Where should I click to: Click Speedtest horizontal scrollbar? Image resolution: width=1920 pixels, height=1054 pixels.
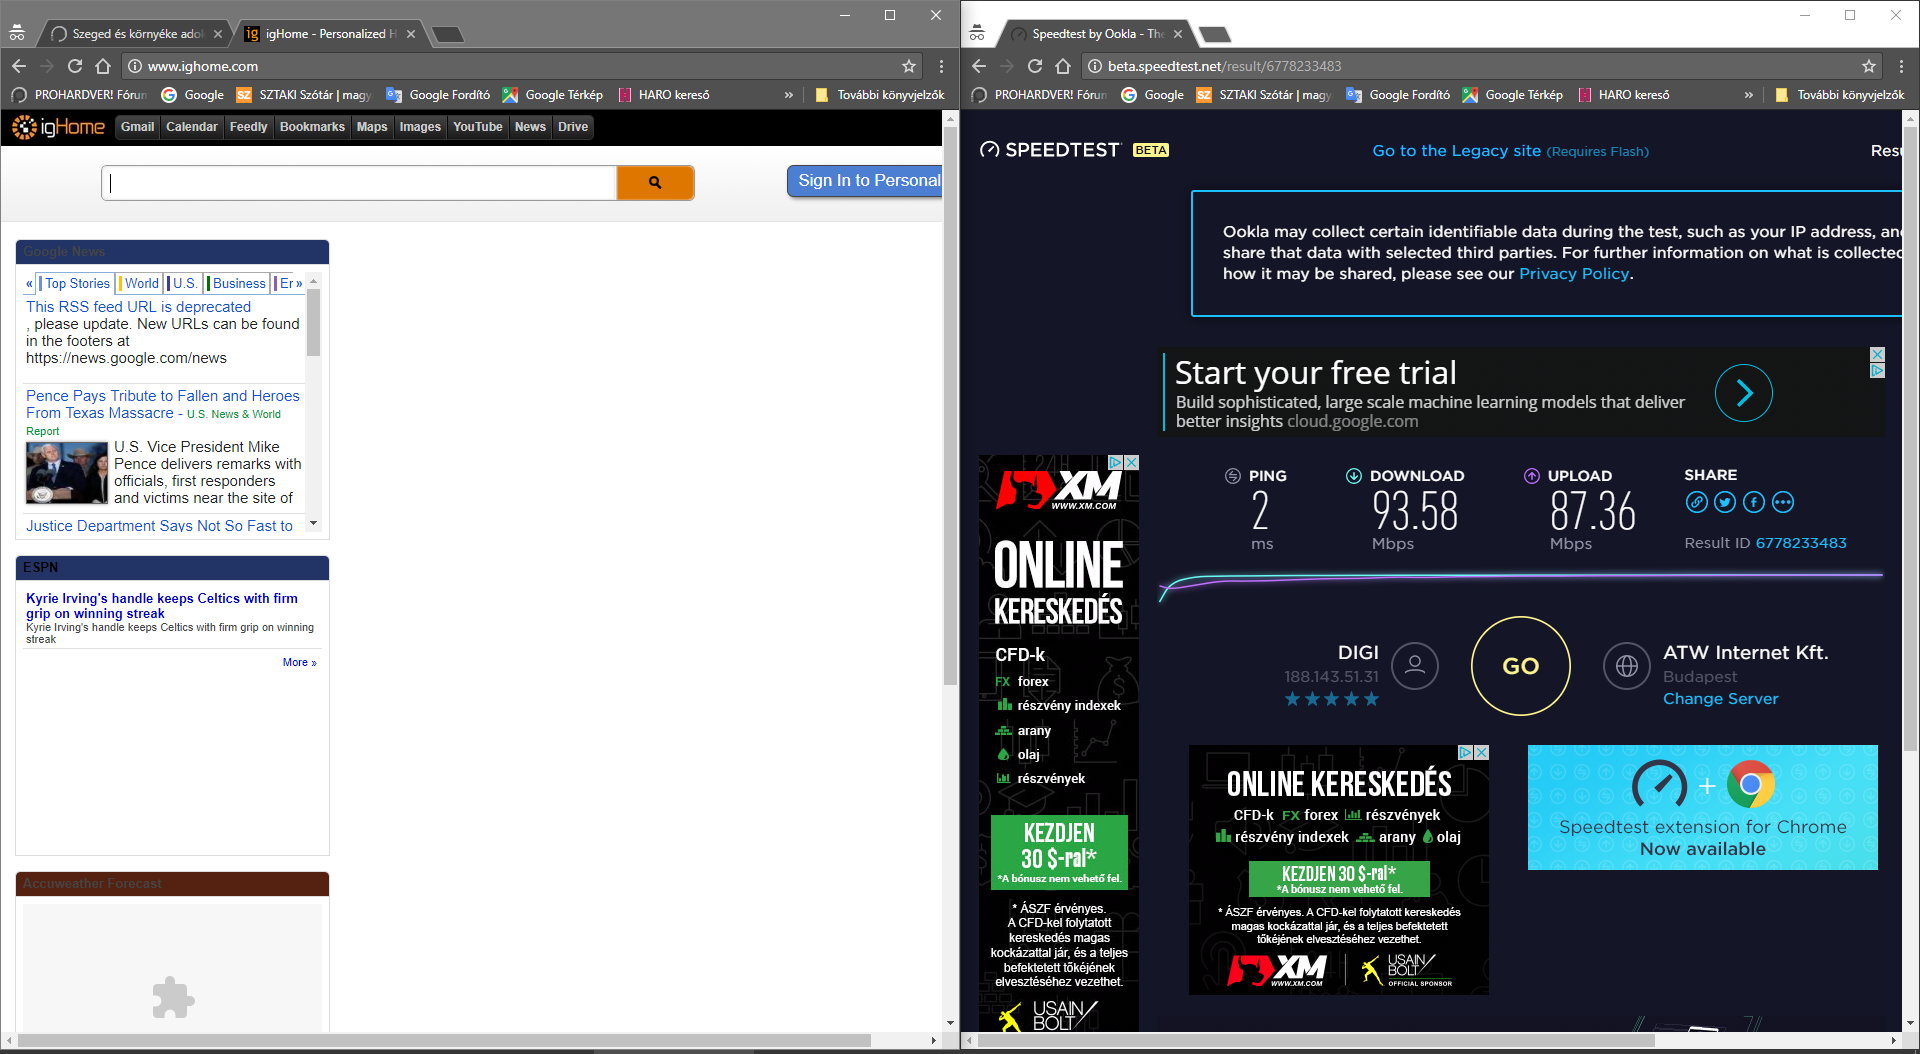(x=1316, y=1041)
